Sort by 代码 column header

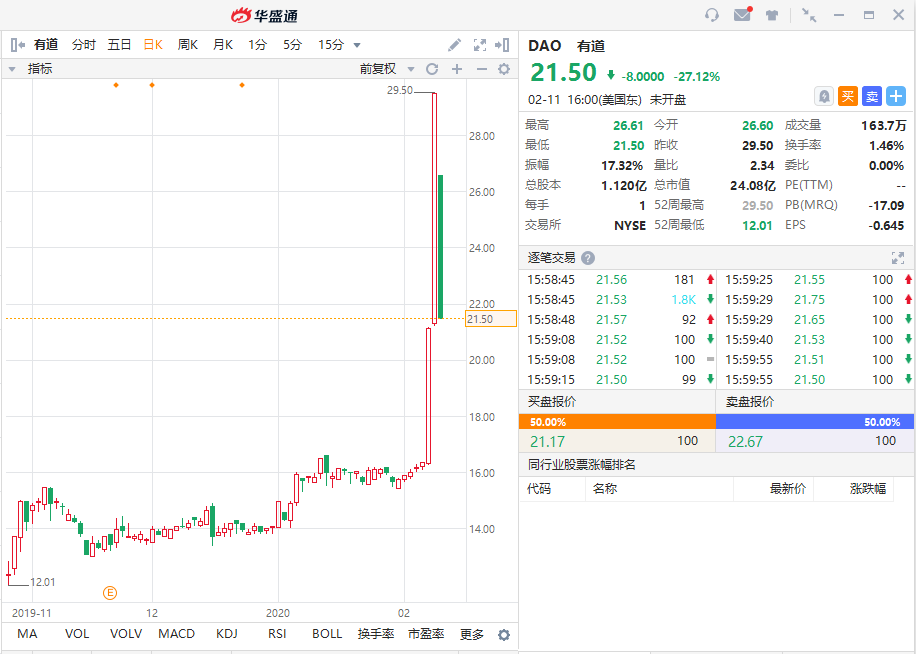coord(539,489)
